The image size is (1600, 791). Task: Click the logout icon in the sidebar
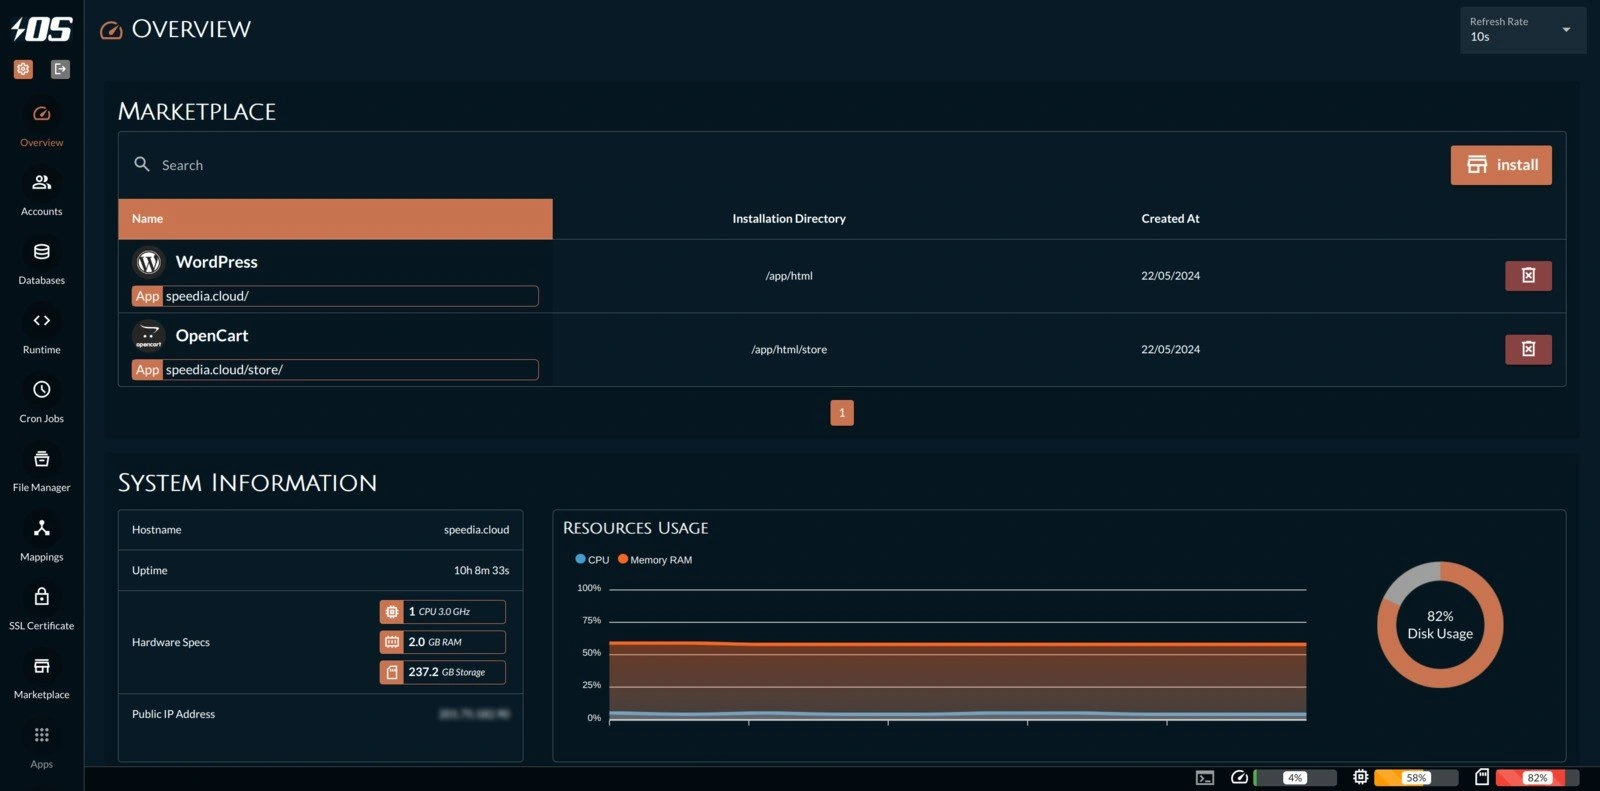point(60,69)
